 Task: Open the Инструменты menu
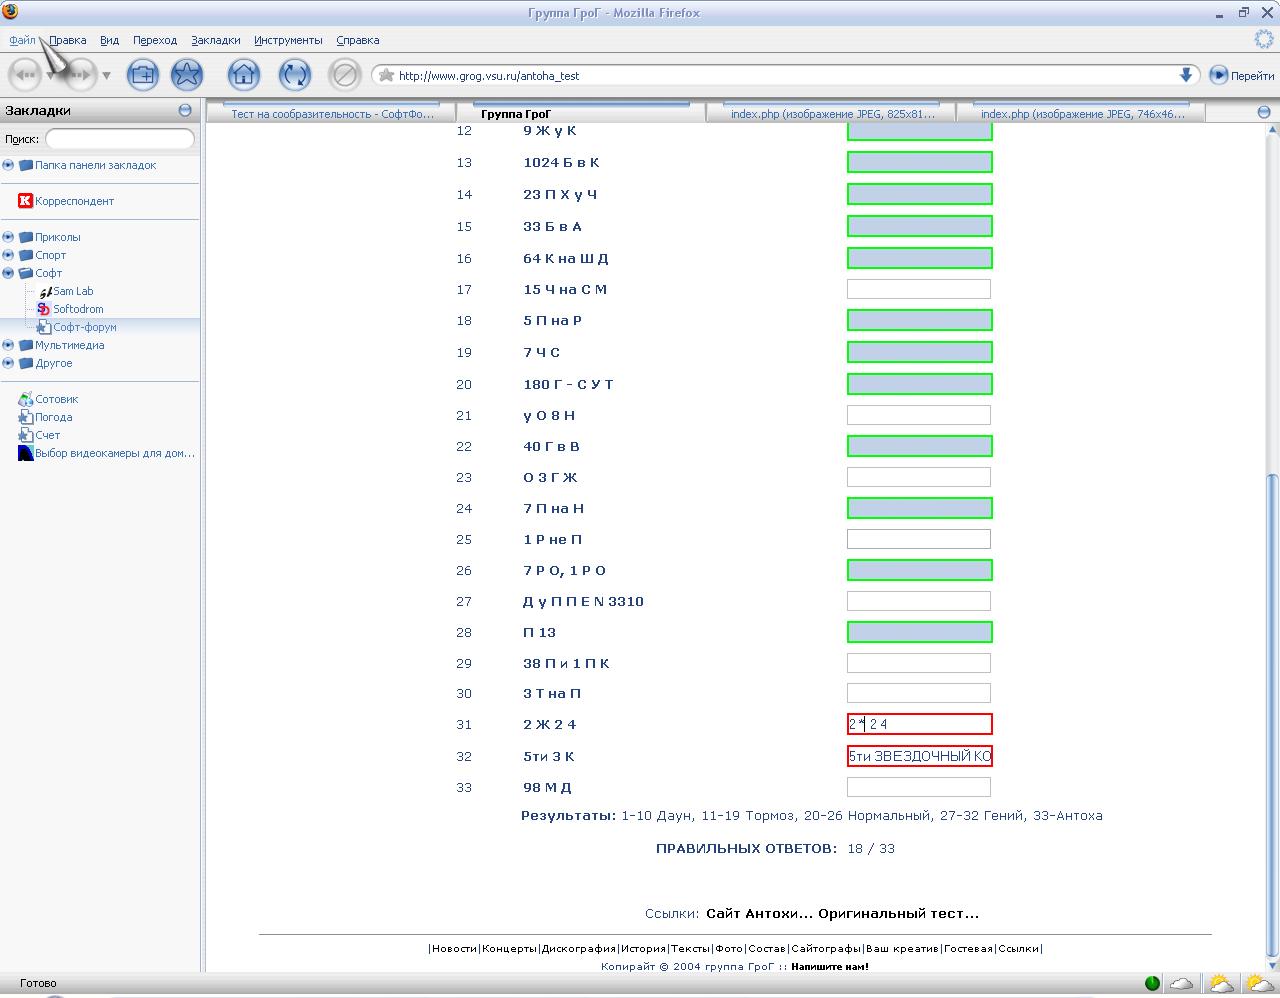[x=288, y=40]
